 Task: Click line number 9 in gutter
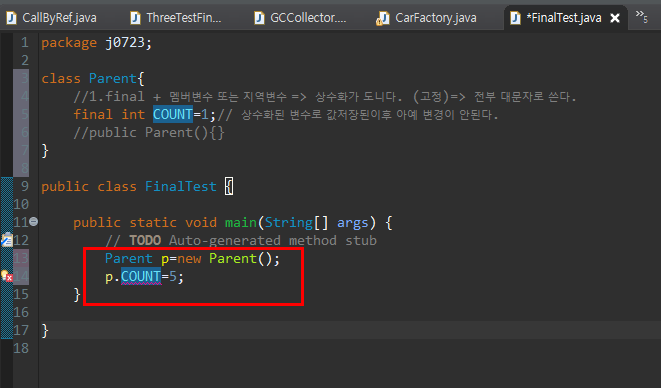point(24,186)
